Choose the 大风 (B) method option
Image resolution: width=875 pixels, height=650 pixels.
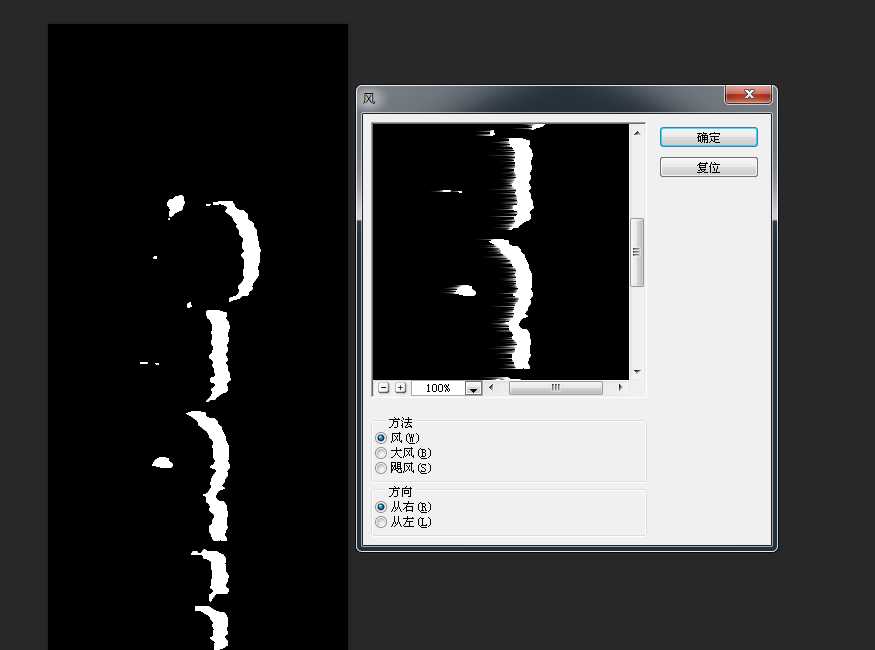(x=381, y=453)
